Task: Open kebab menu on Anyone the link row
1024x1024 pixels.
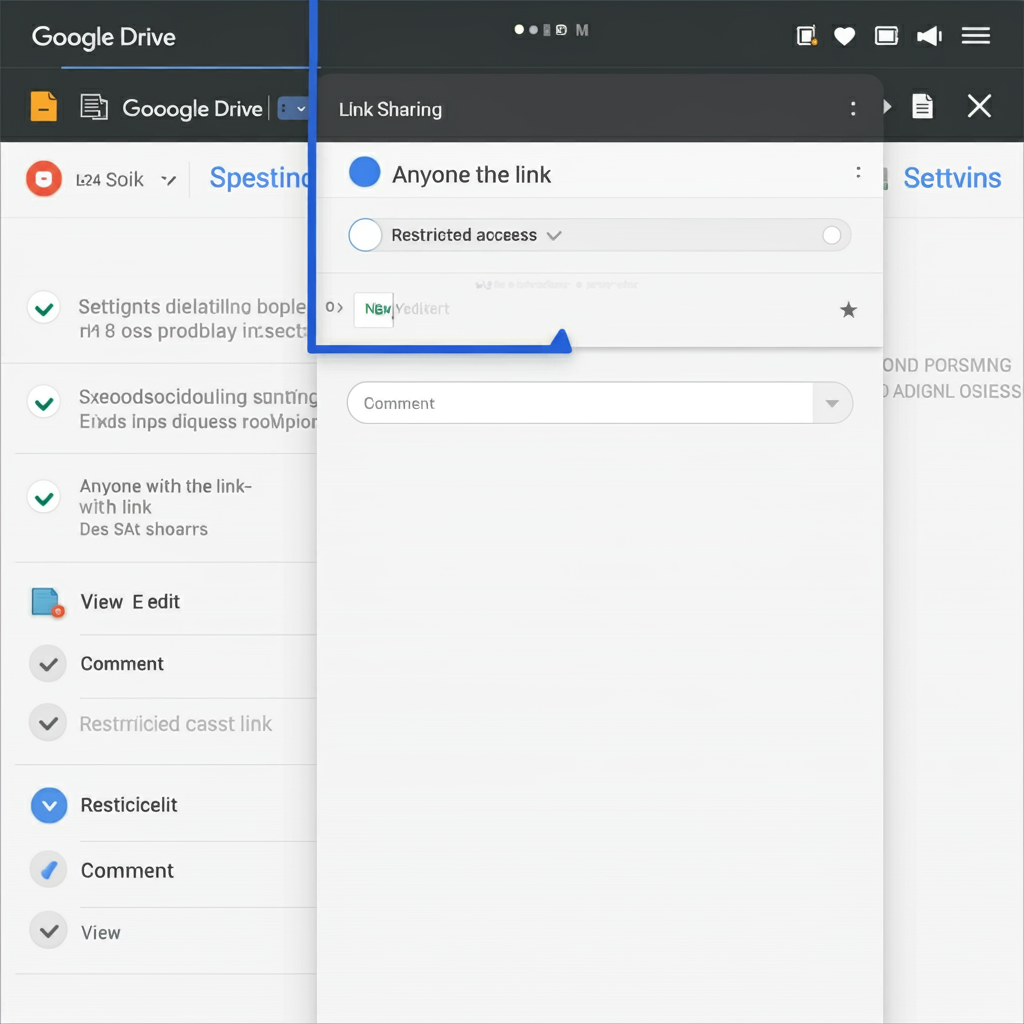Action: point(858,172)
